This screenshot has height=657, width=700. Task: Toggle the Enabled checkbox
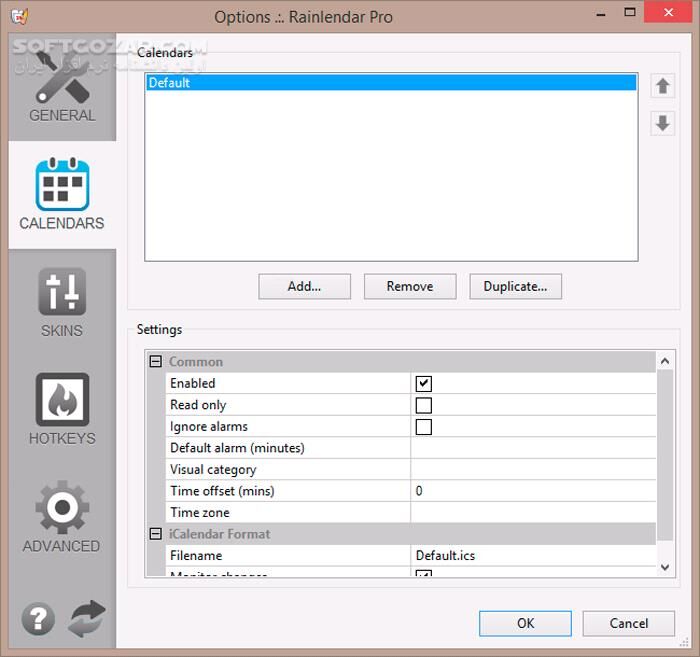click(423, 383)
